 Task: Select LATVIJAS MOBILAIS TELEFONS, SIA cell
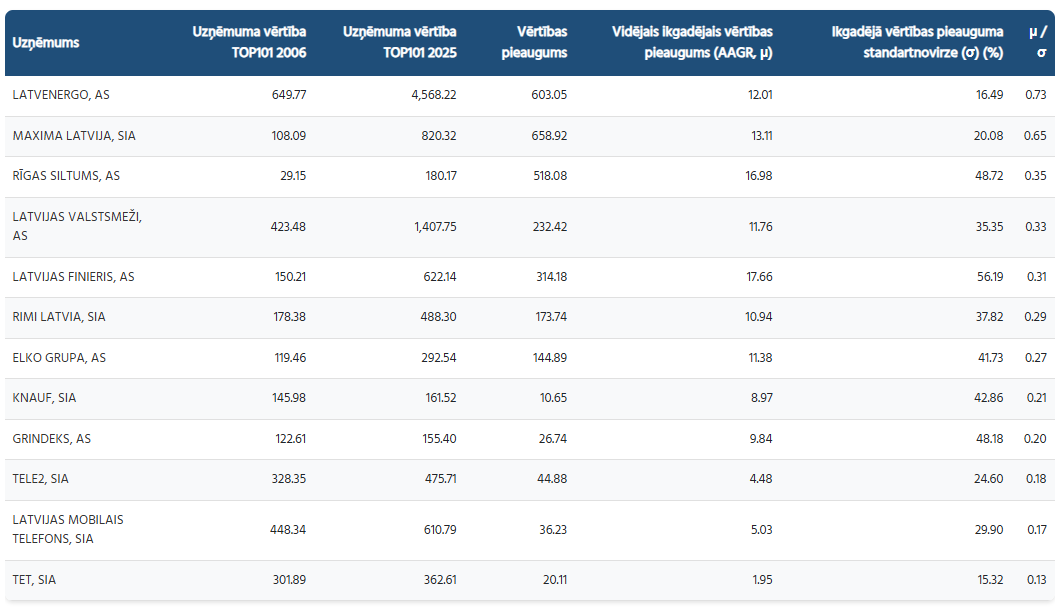[x=68, y=529]
